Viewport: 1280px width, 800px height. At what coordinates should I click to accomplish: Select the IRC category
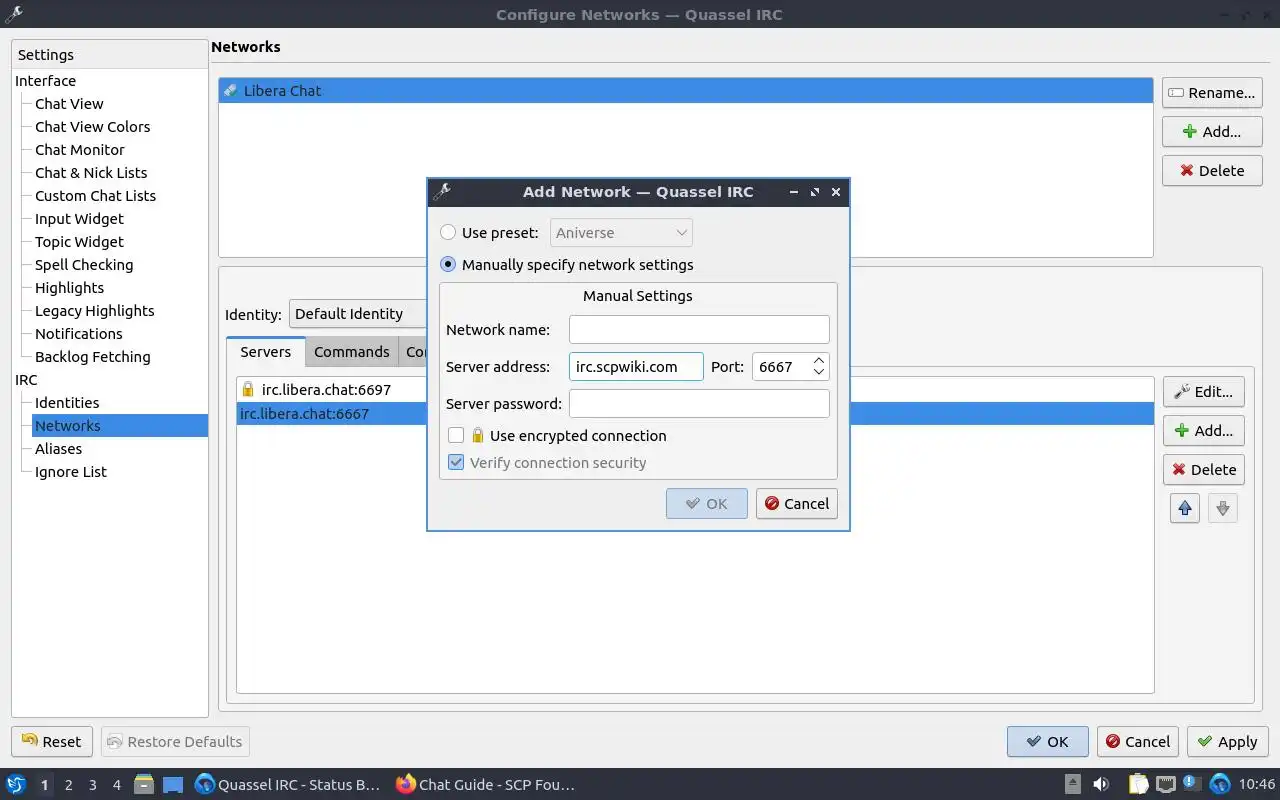[26, 380]
